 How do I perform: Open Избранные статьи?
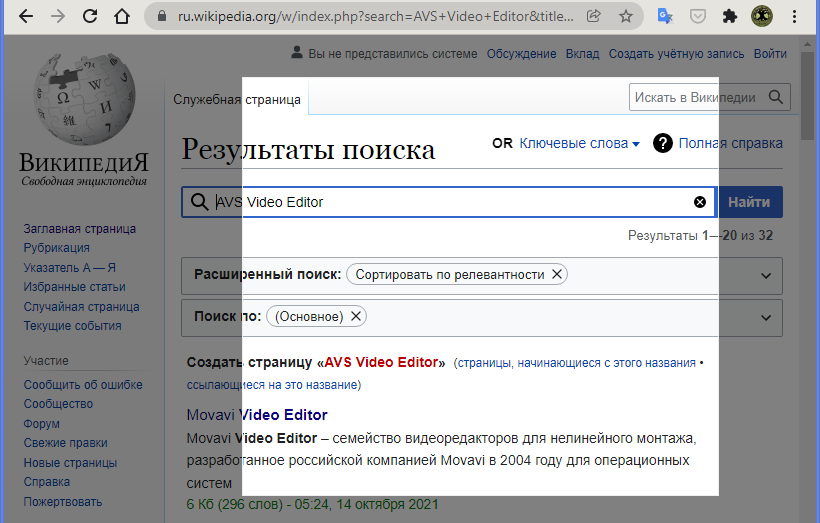pos(74,287)
